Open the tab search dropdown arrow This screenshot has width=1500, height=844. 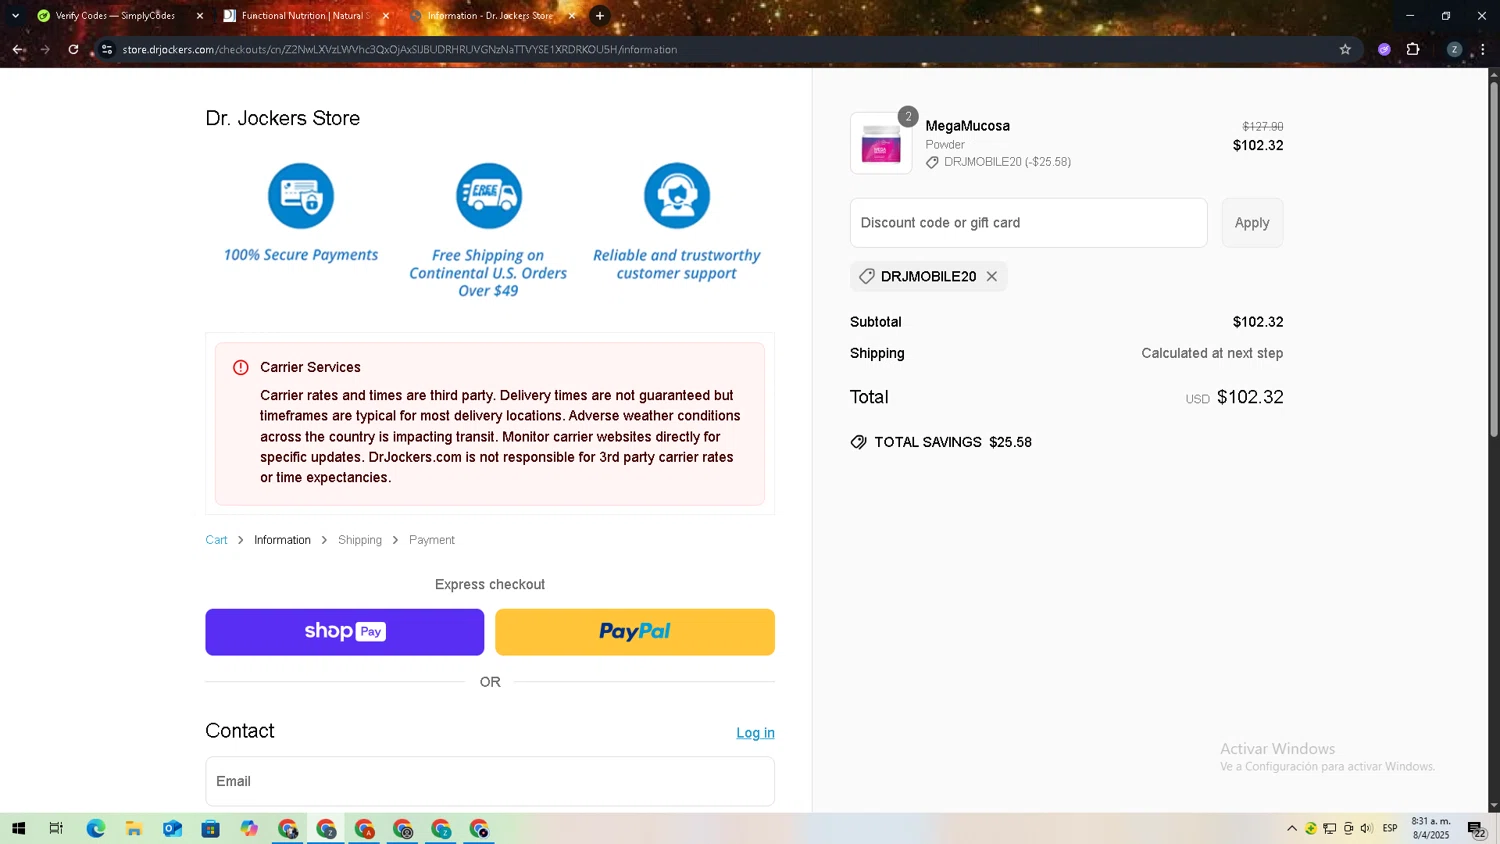point(15,16)
